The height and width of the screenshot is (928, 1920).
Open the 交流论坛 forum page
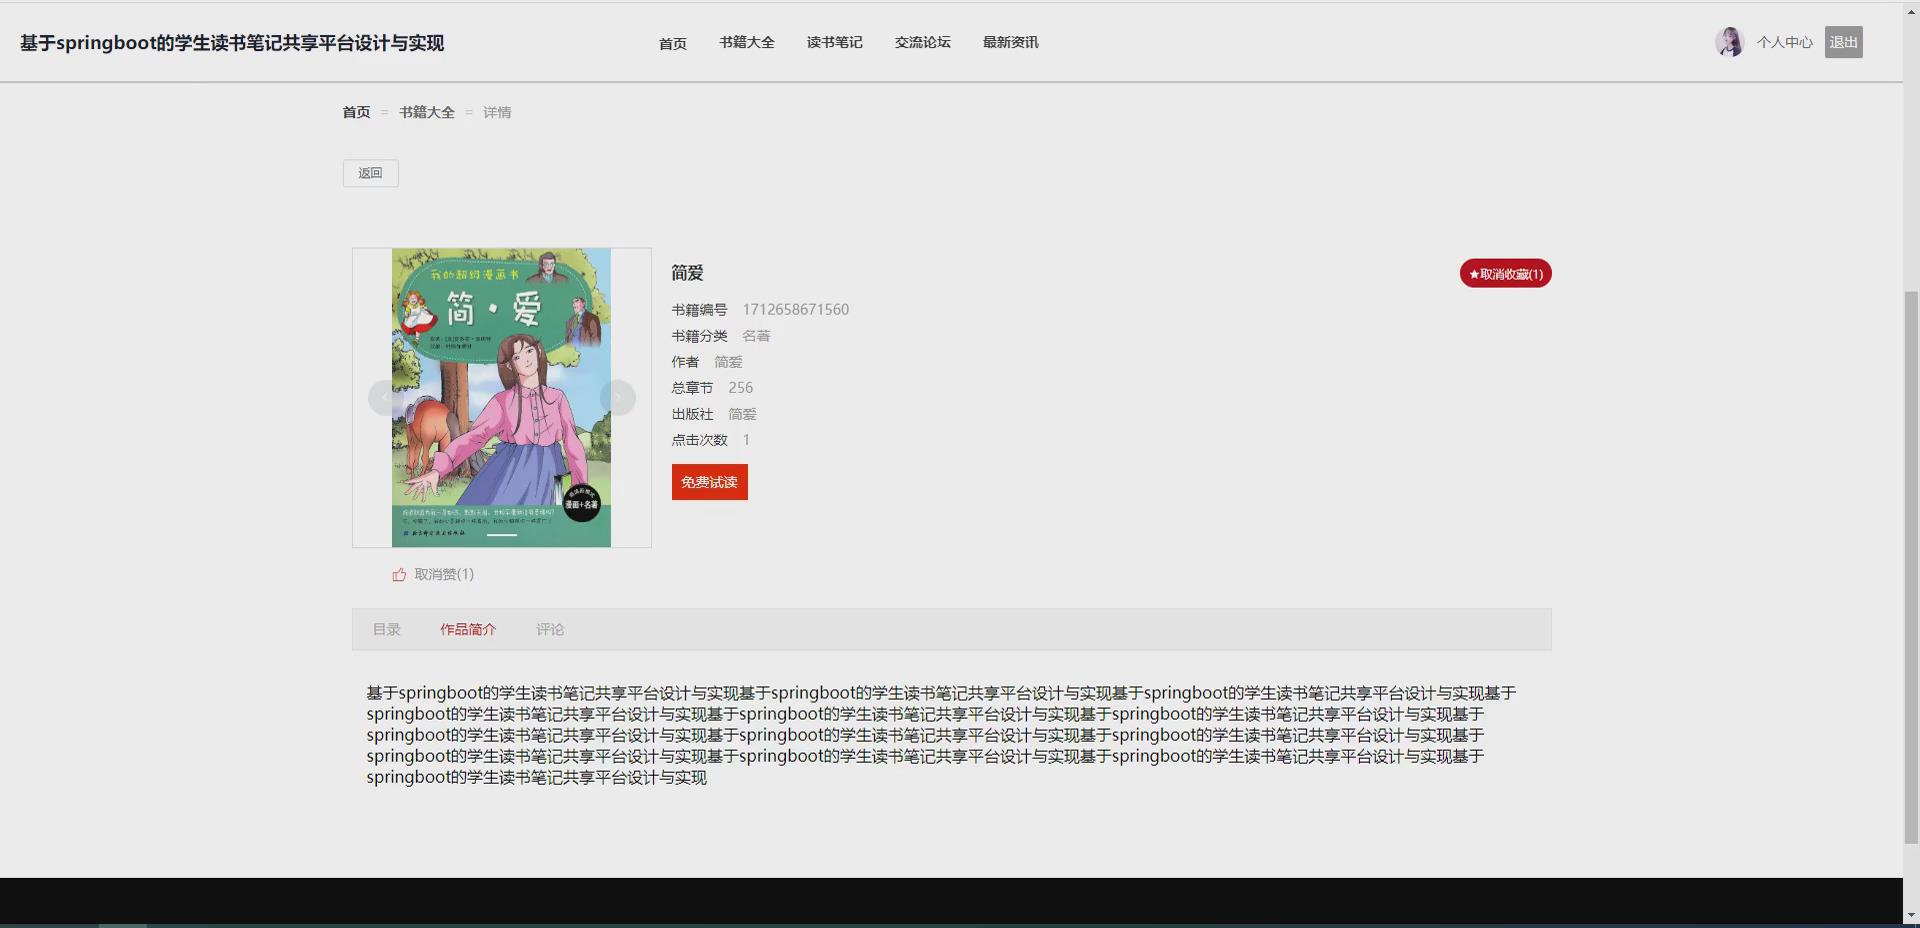click(x=922, y=43)
